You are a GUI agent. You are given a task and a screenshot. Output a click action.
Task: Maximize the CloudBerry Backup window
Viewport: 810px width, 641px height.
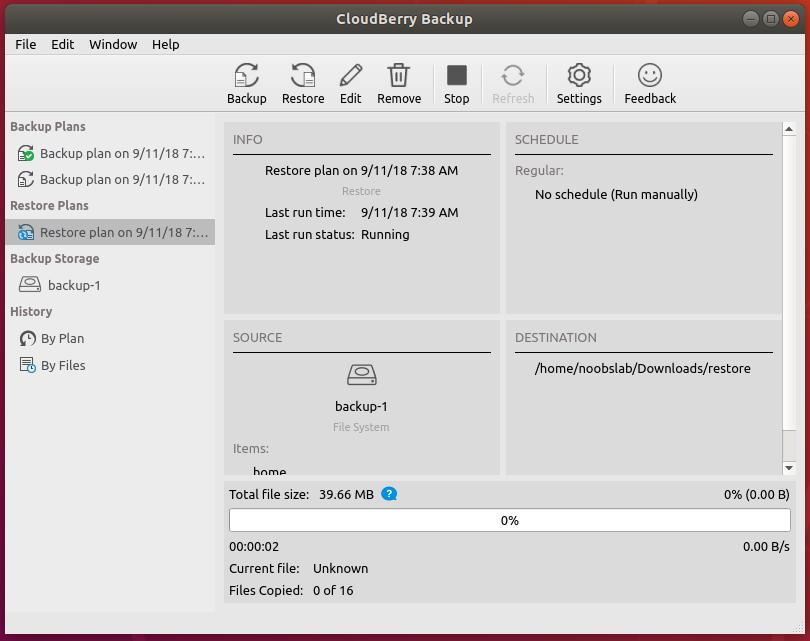[770, 19]
